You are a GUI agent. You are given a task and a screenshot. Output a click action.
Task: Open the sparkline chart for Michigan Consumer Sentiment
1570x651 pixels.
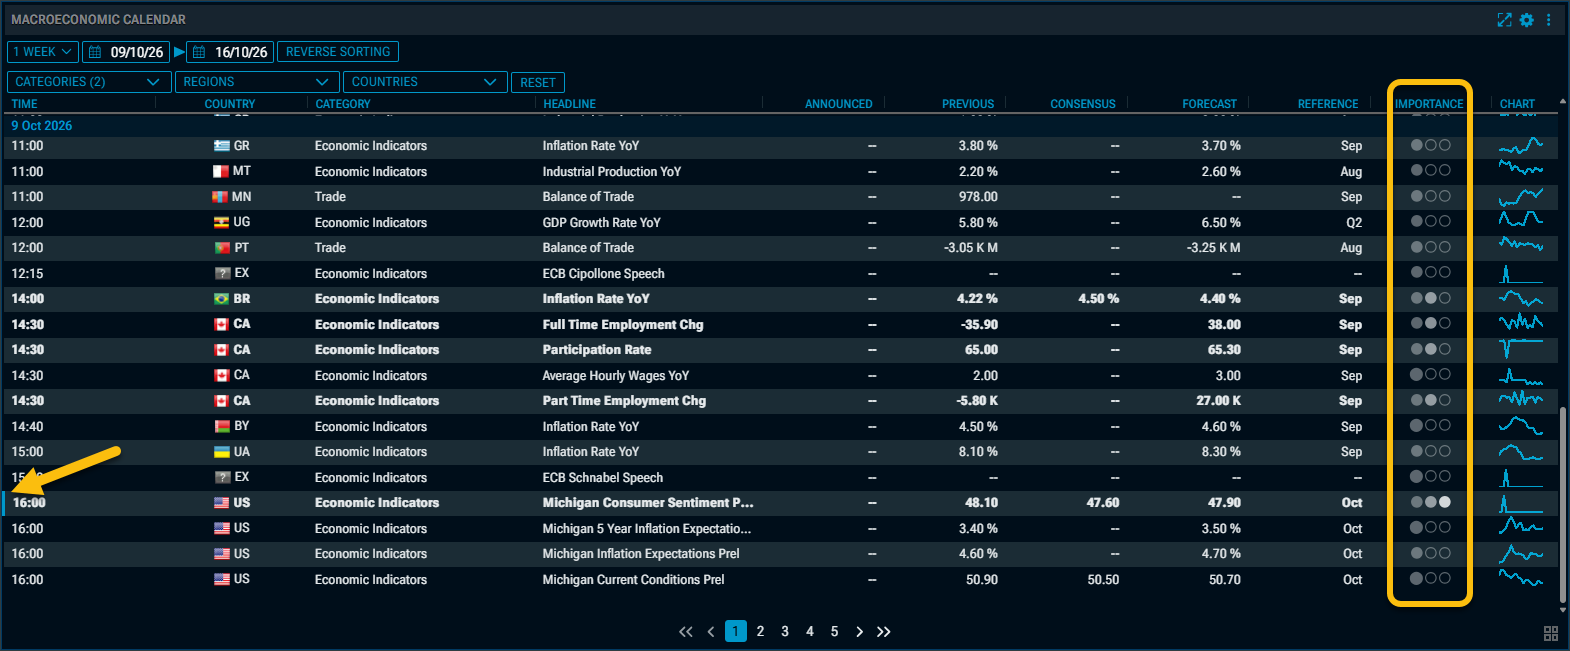(x=1521, y=502)
